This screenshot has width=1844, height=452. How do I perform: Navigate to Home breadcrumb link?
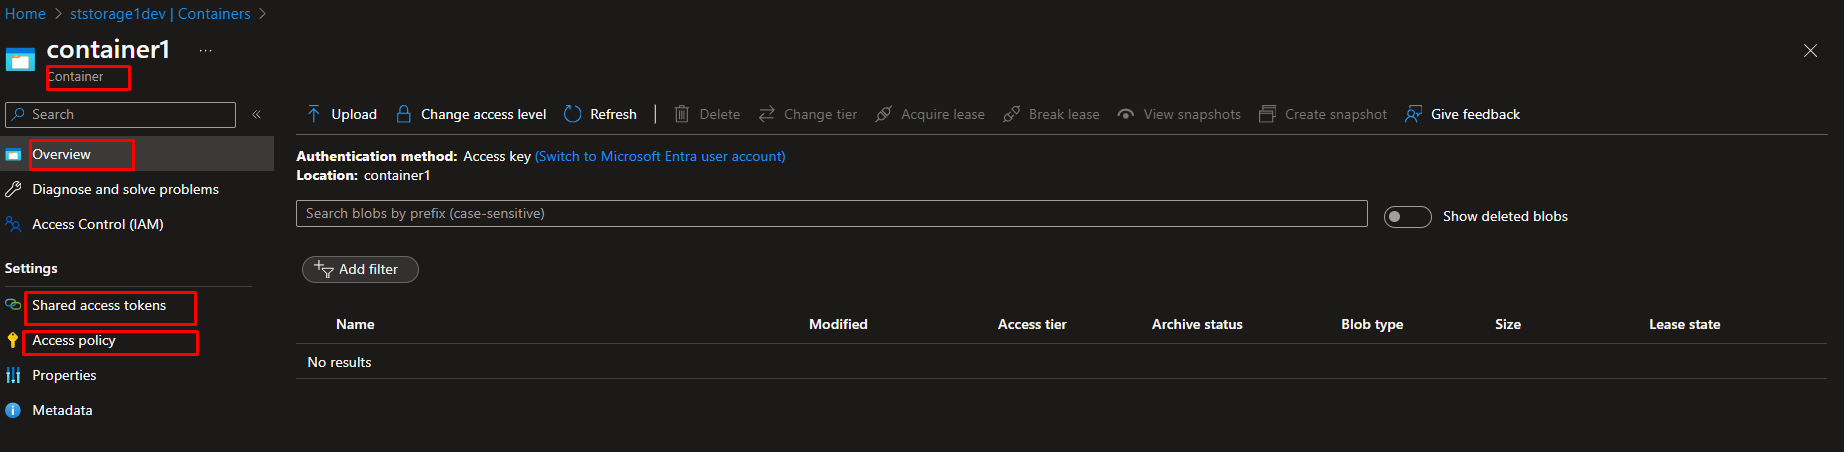pyautogui.click(x=25, y=14)
